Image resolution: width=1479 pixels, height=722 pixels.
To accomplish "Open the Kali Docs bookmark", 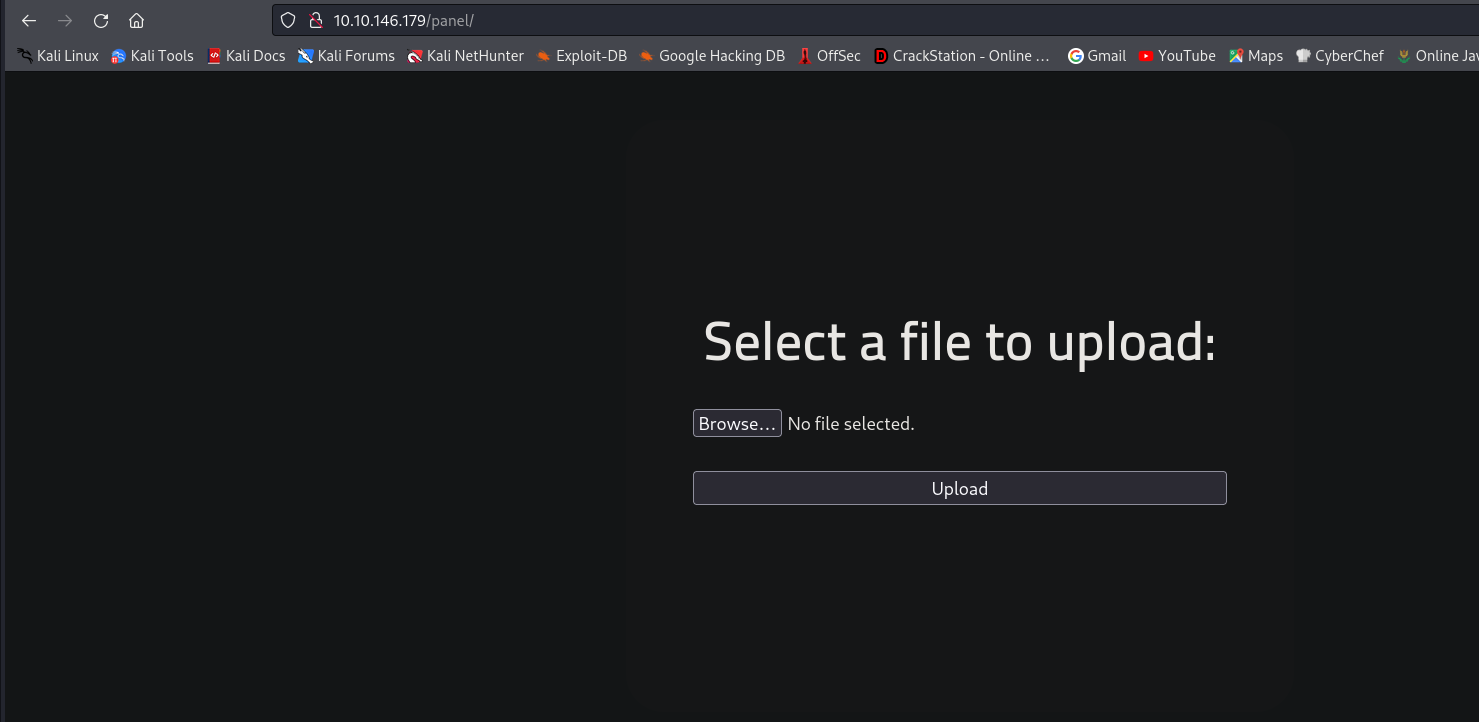I will point(246,56).
